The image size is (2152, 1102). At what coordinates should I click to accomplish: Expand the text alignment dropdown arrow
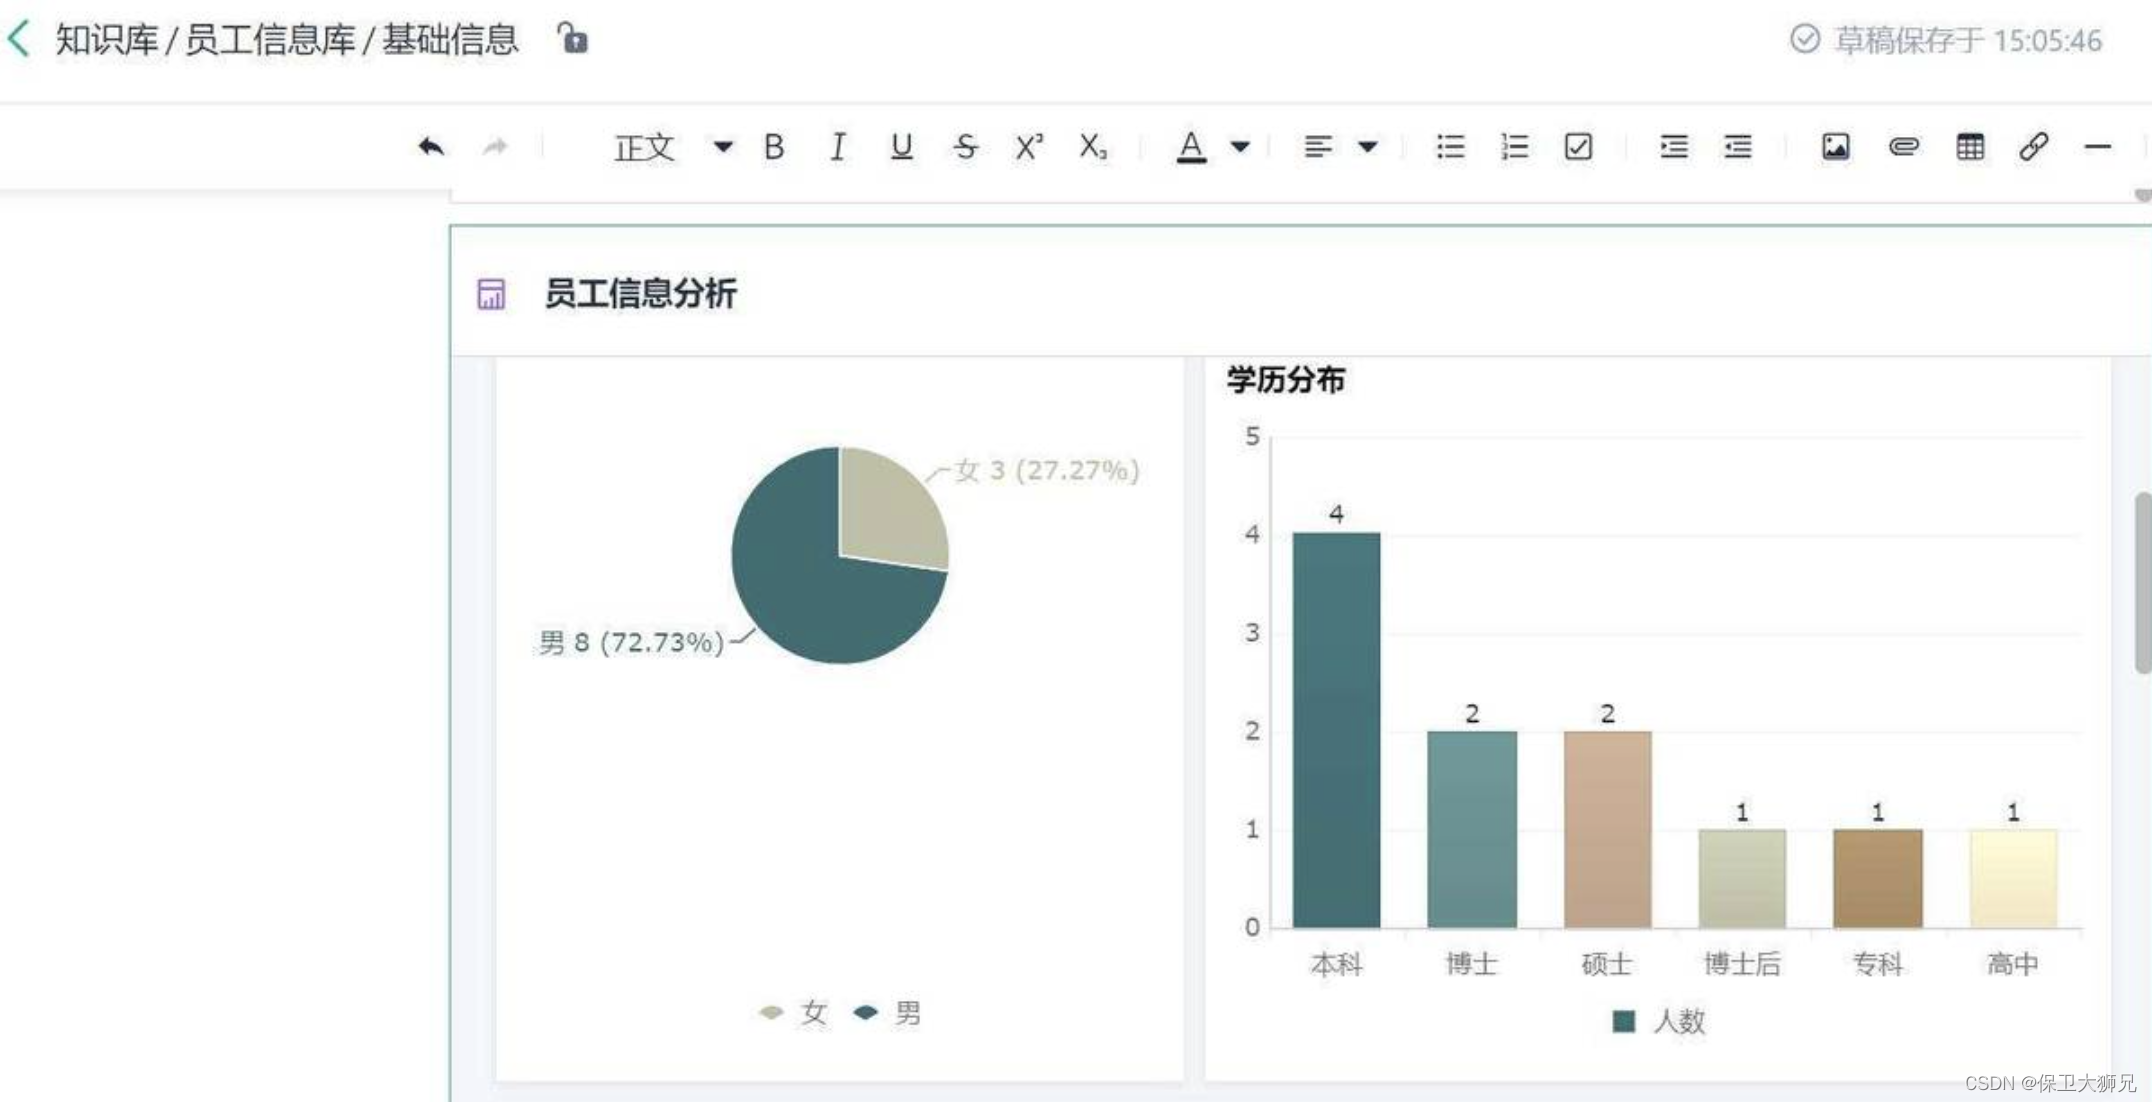point(1367,147)
